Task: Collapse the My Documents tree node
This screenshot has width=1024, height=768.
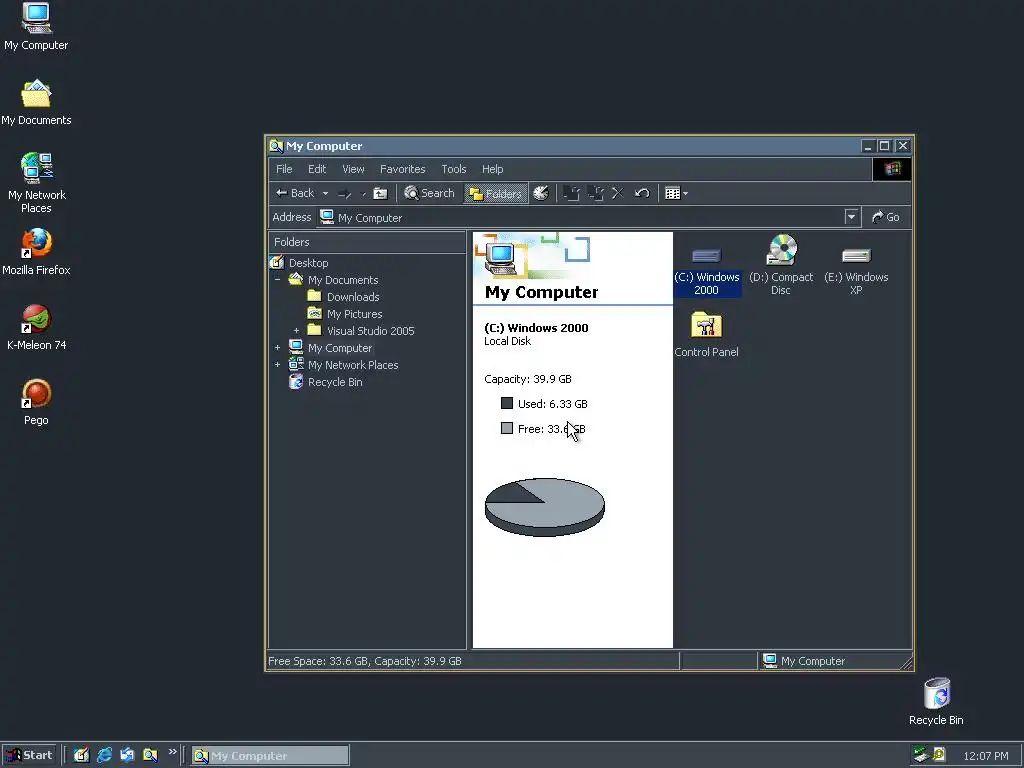Action: coord(278,280)
